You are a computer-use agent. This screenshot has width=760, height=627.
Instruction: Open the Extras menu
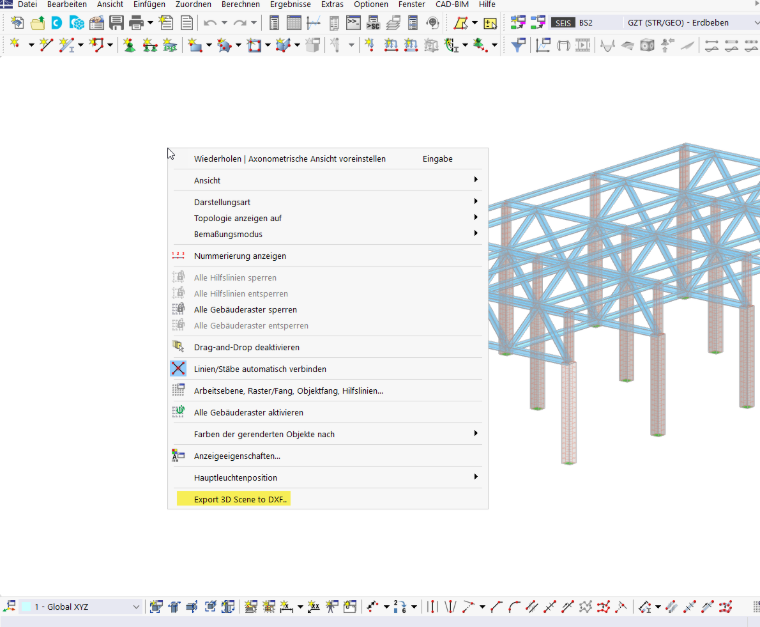tap(332, 4)
